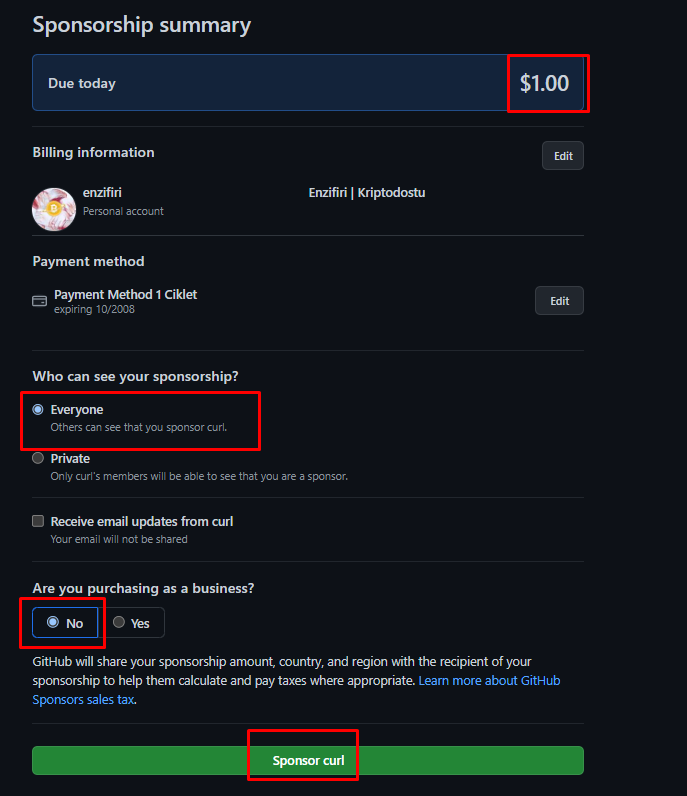Click the card expiring 10/2008 text
Screen dimensions: 687x796
(x=95, y=310)
